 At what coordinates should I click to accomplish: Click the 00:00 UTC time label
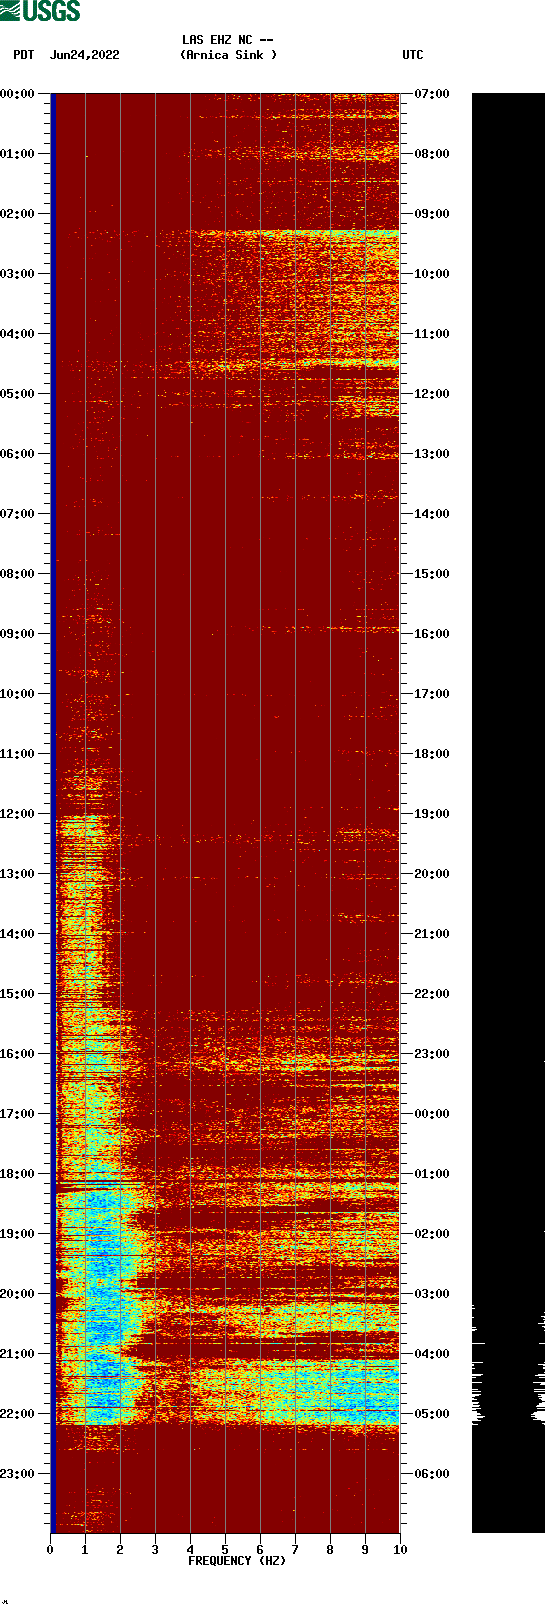(432, 1113)
